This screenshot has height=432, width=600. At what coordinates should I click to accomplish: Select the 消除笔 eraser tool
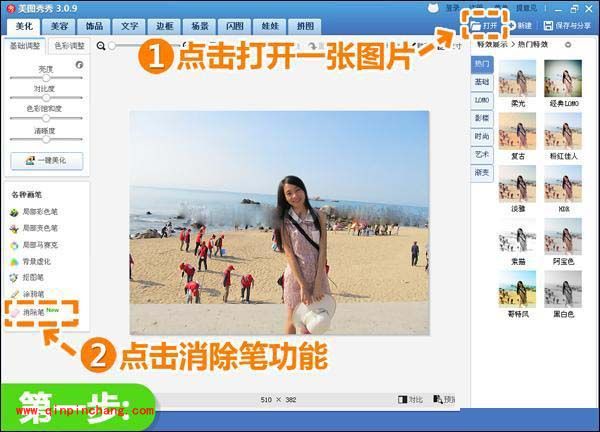34,313
